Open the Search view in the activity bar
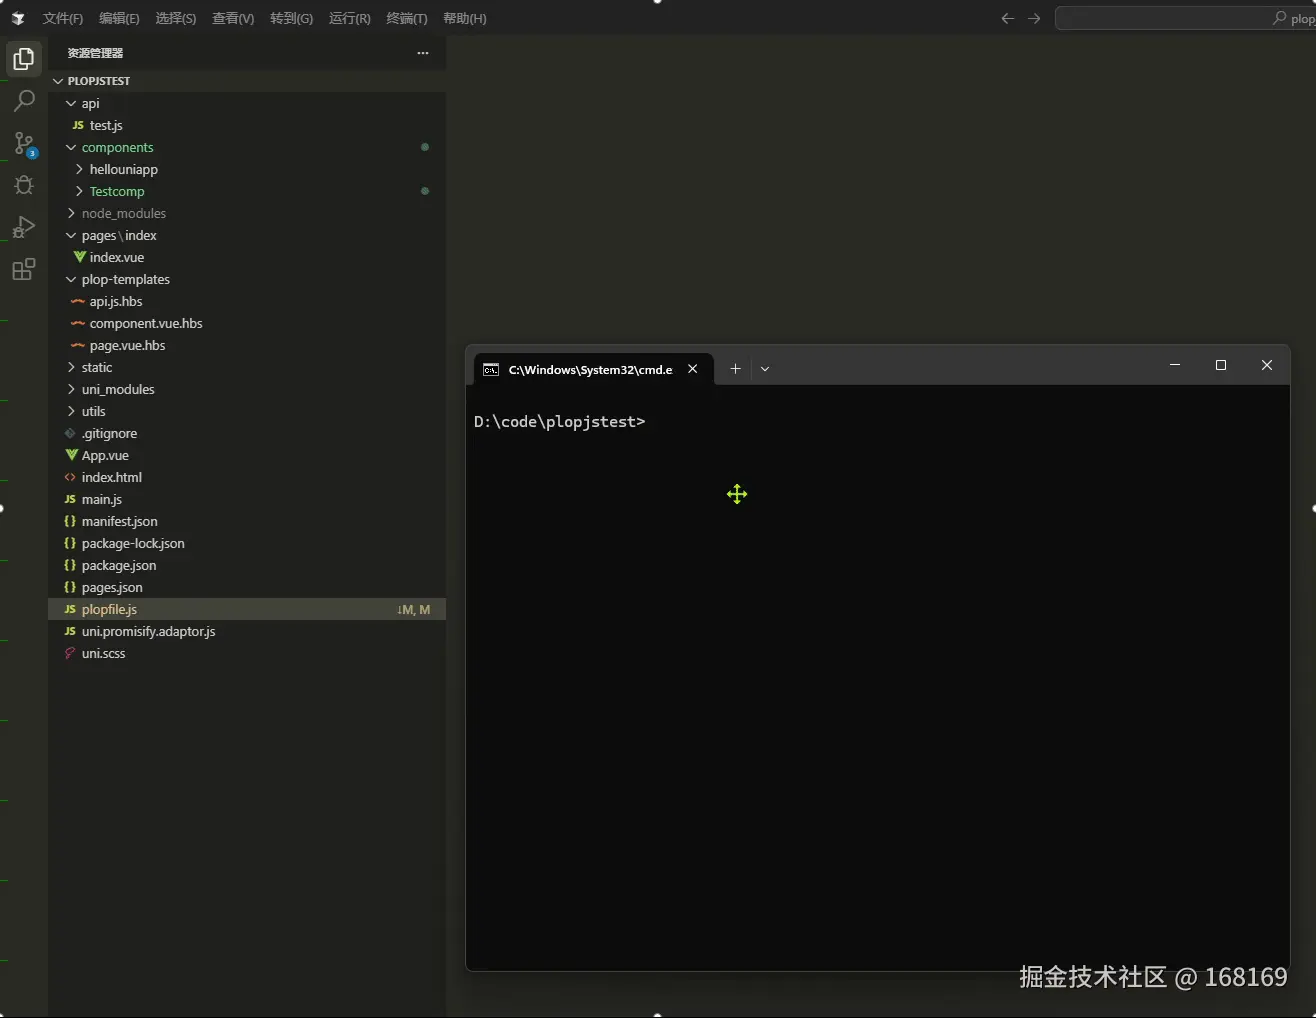 pyautogui.click(x=23, y=100)
